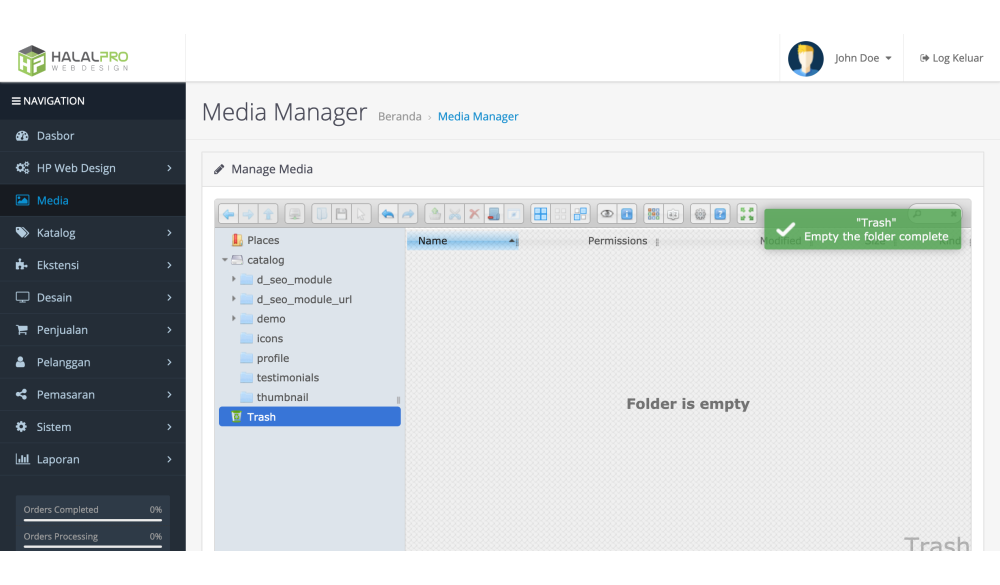Click the Get info icon in toolbar
The image size is (1000, 585).
click(x=627, y=214)
